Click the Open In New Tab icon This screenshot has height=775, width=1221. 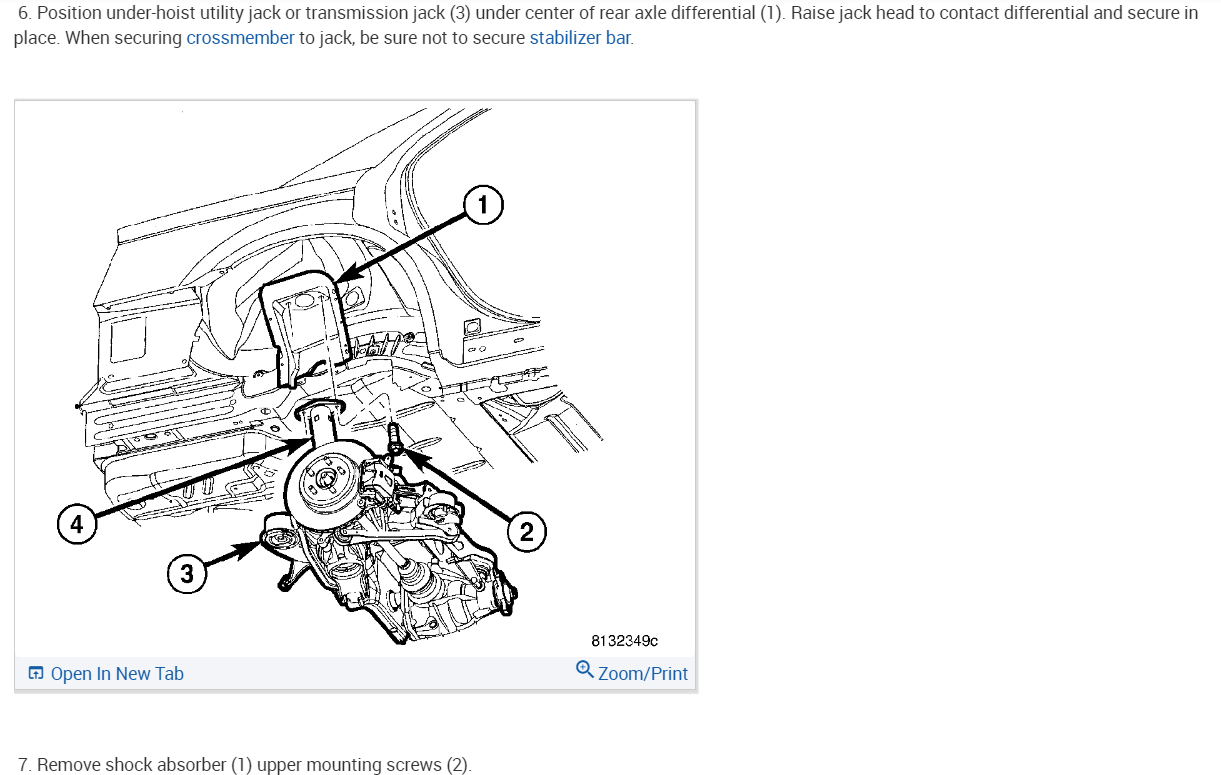36,673
